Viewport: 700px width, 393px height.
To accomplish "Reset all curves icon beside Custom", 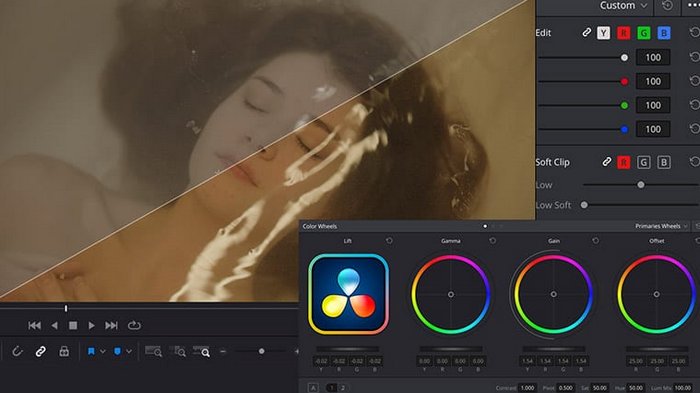I will 667,6.
